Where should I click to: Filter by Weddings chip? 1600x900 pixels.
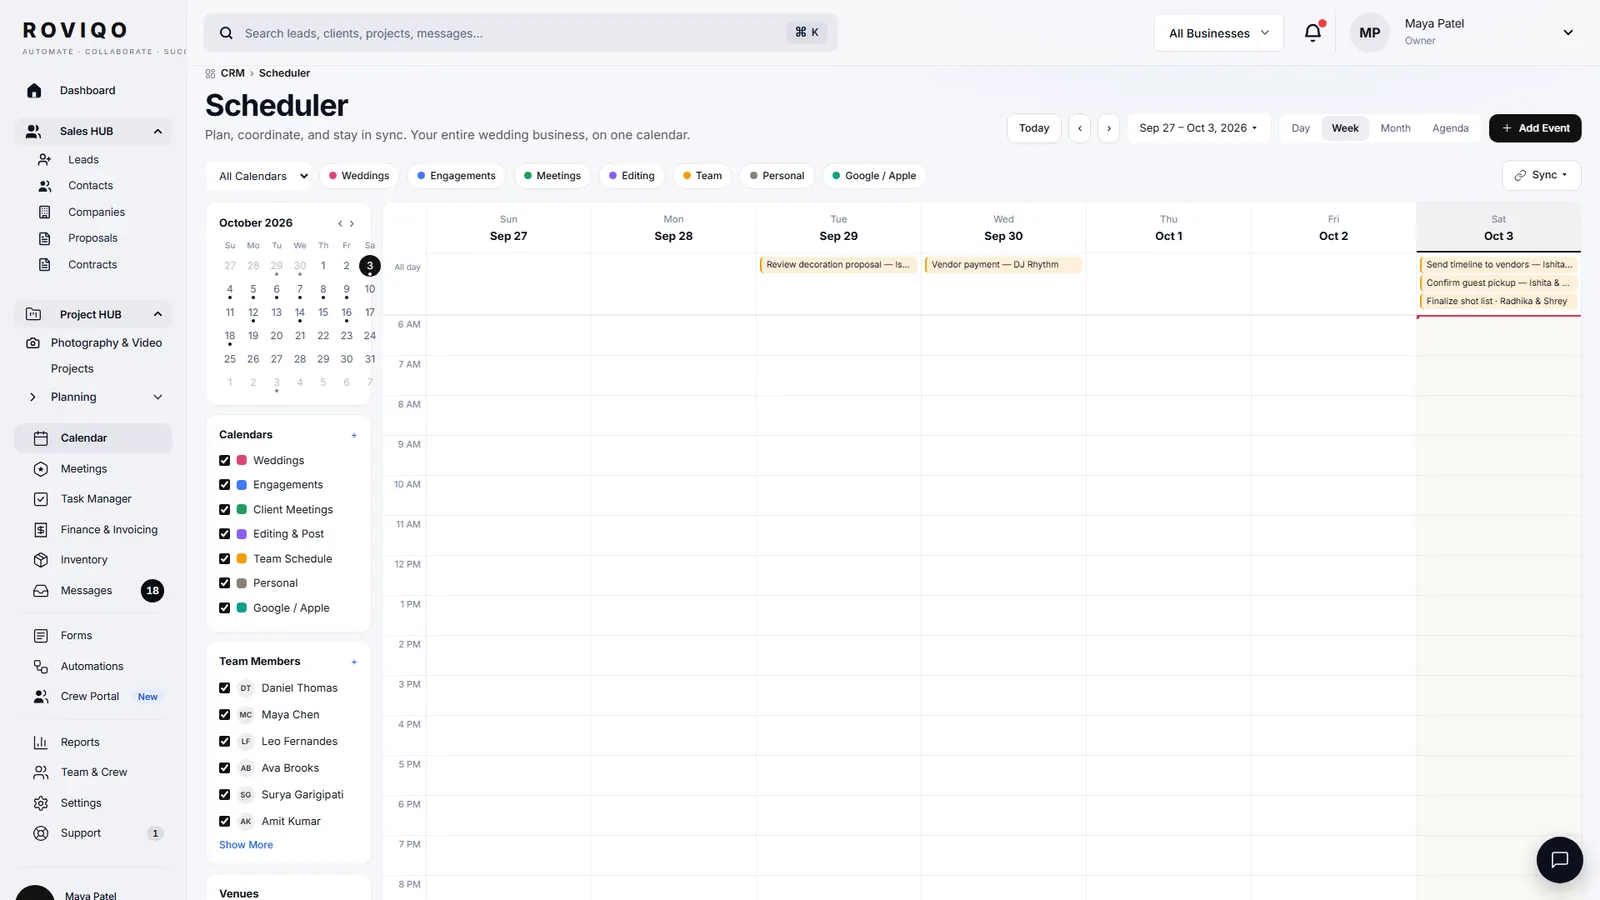click(x=359, y=176)
